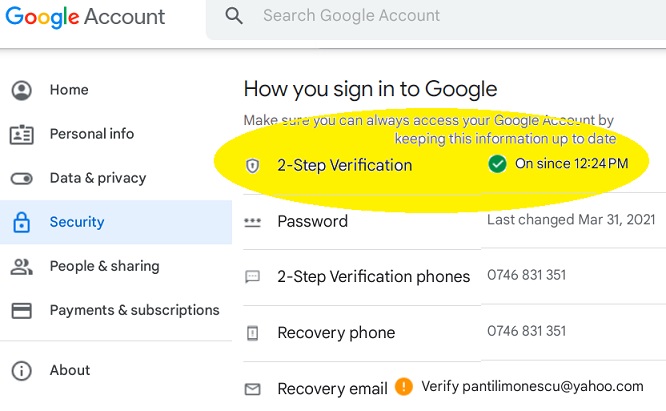The width and height of the screenshot is (666, 411).
Task: Open 2-Step Verification phones row
Action: [373, 277]
